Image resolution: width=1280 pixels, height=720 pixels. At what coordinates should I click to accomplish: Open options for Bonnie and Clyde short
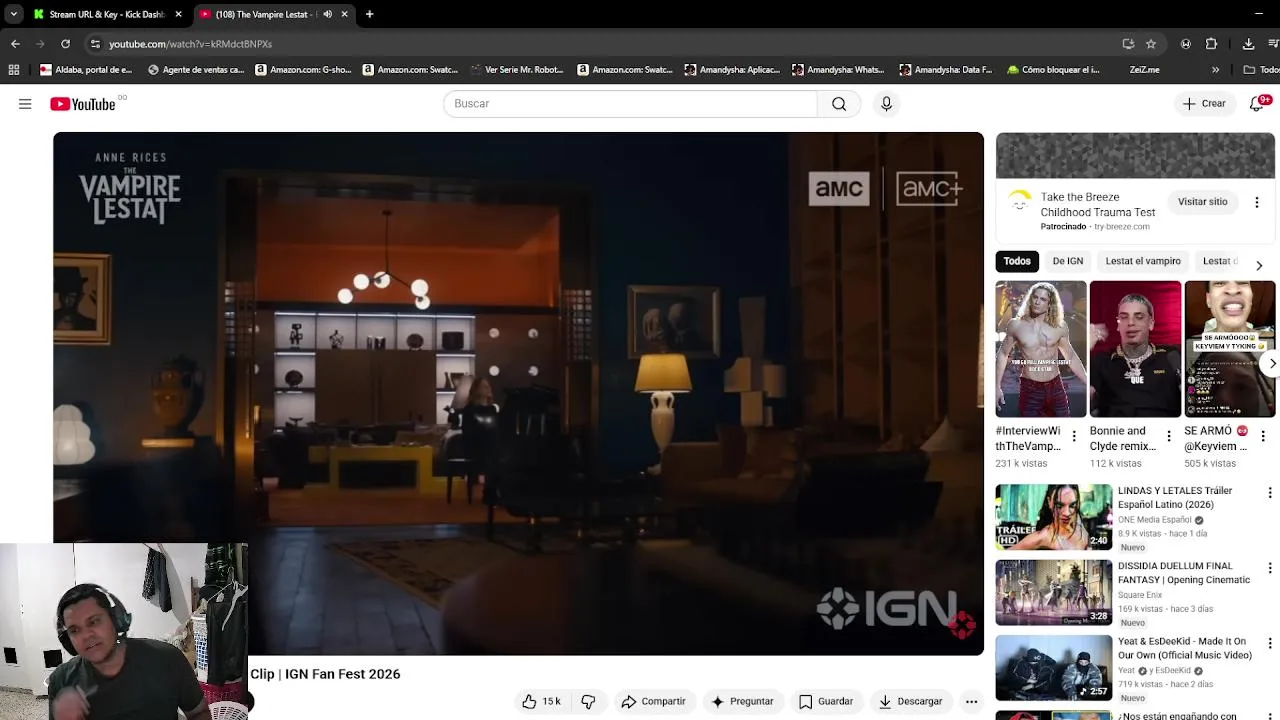pos(1168,436)
